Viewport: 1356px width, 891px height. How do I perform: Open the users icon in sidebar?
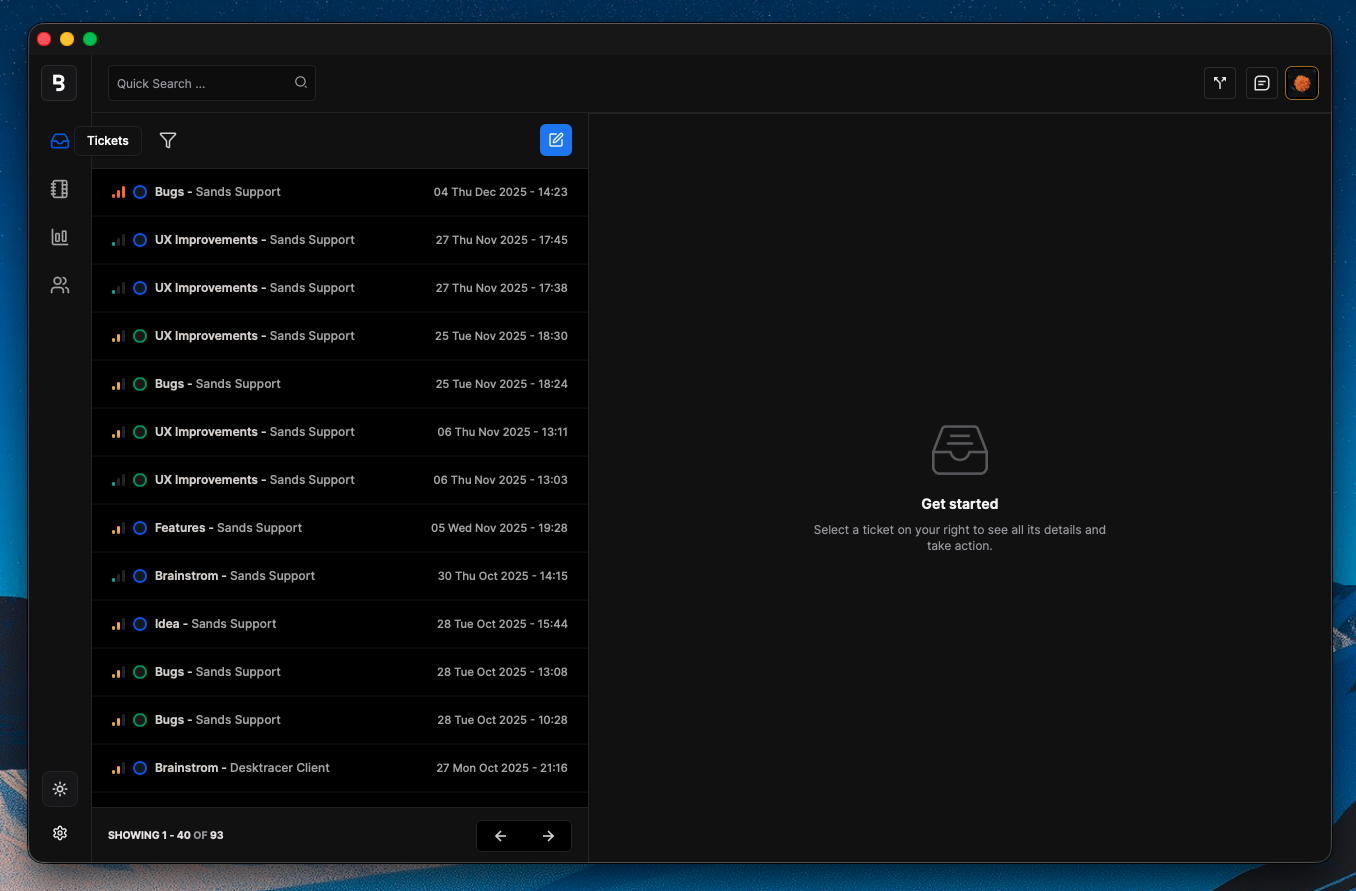point(60,285)
